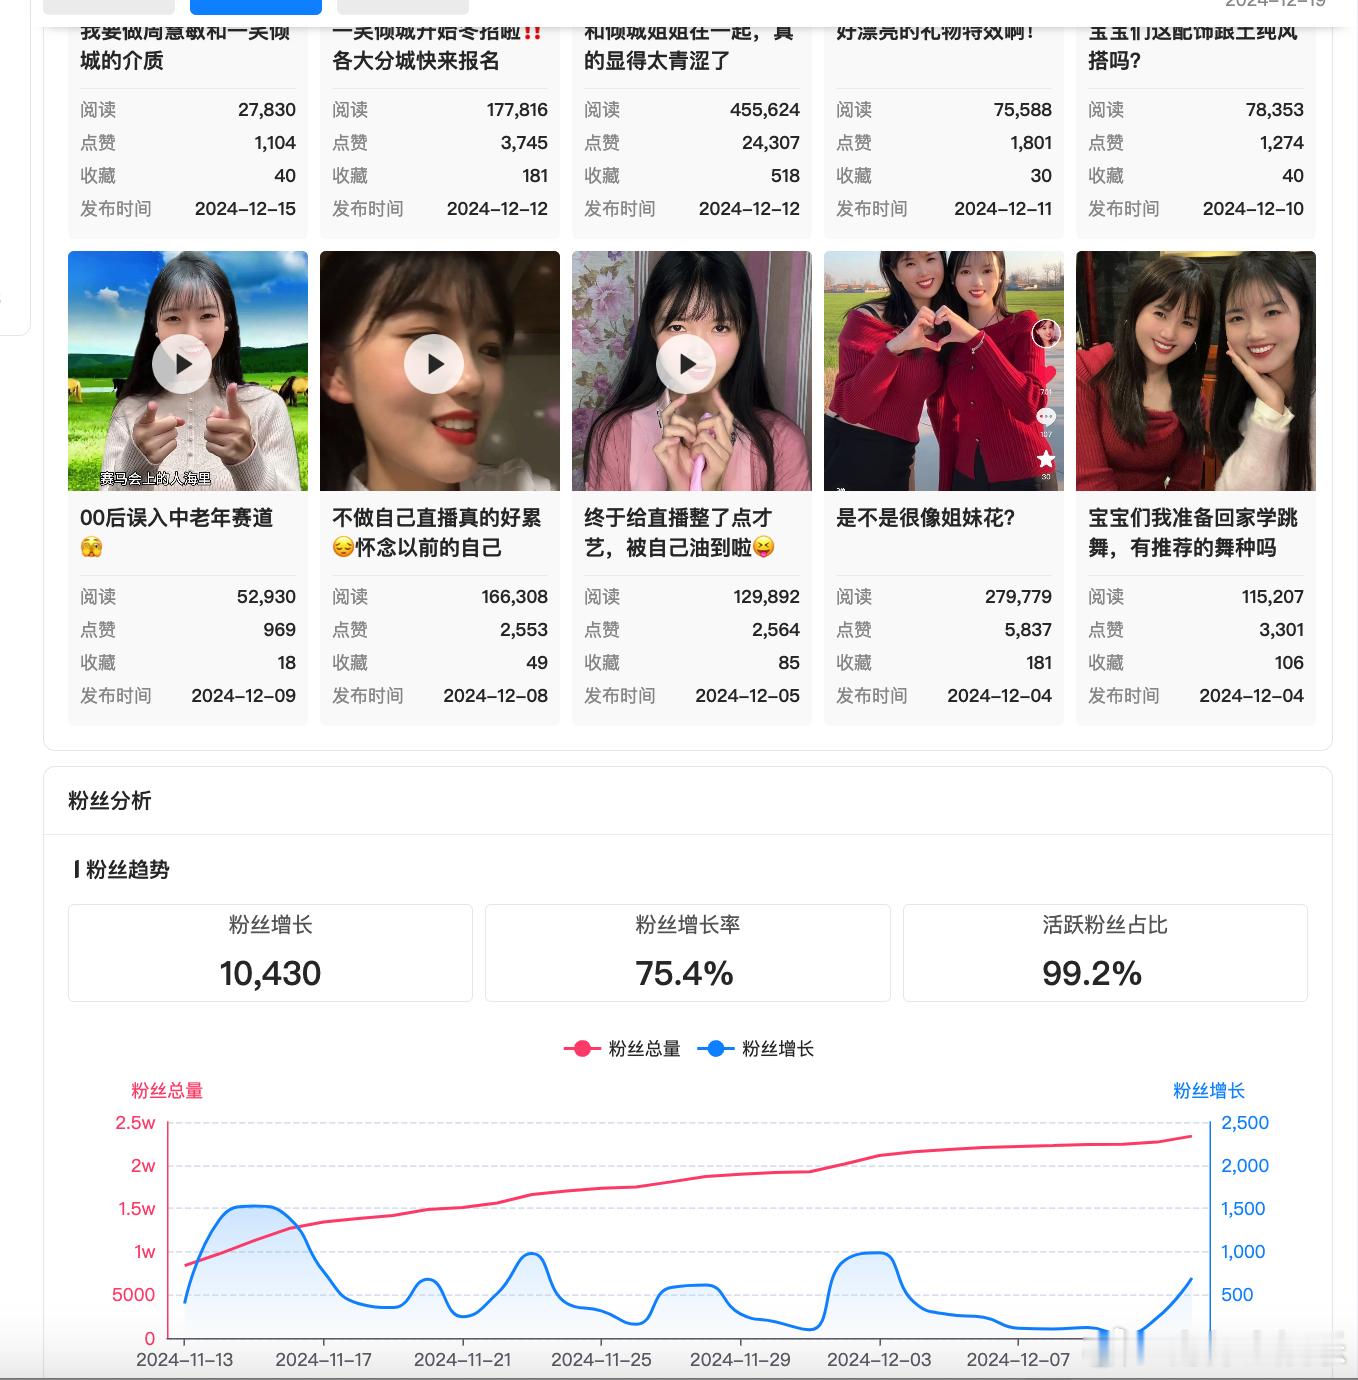Image resolution: width=1358 pixels, height=1380 pixels.
Task: Click the read count 166,308
Action: [514, 597]
